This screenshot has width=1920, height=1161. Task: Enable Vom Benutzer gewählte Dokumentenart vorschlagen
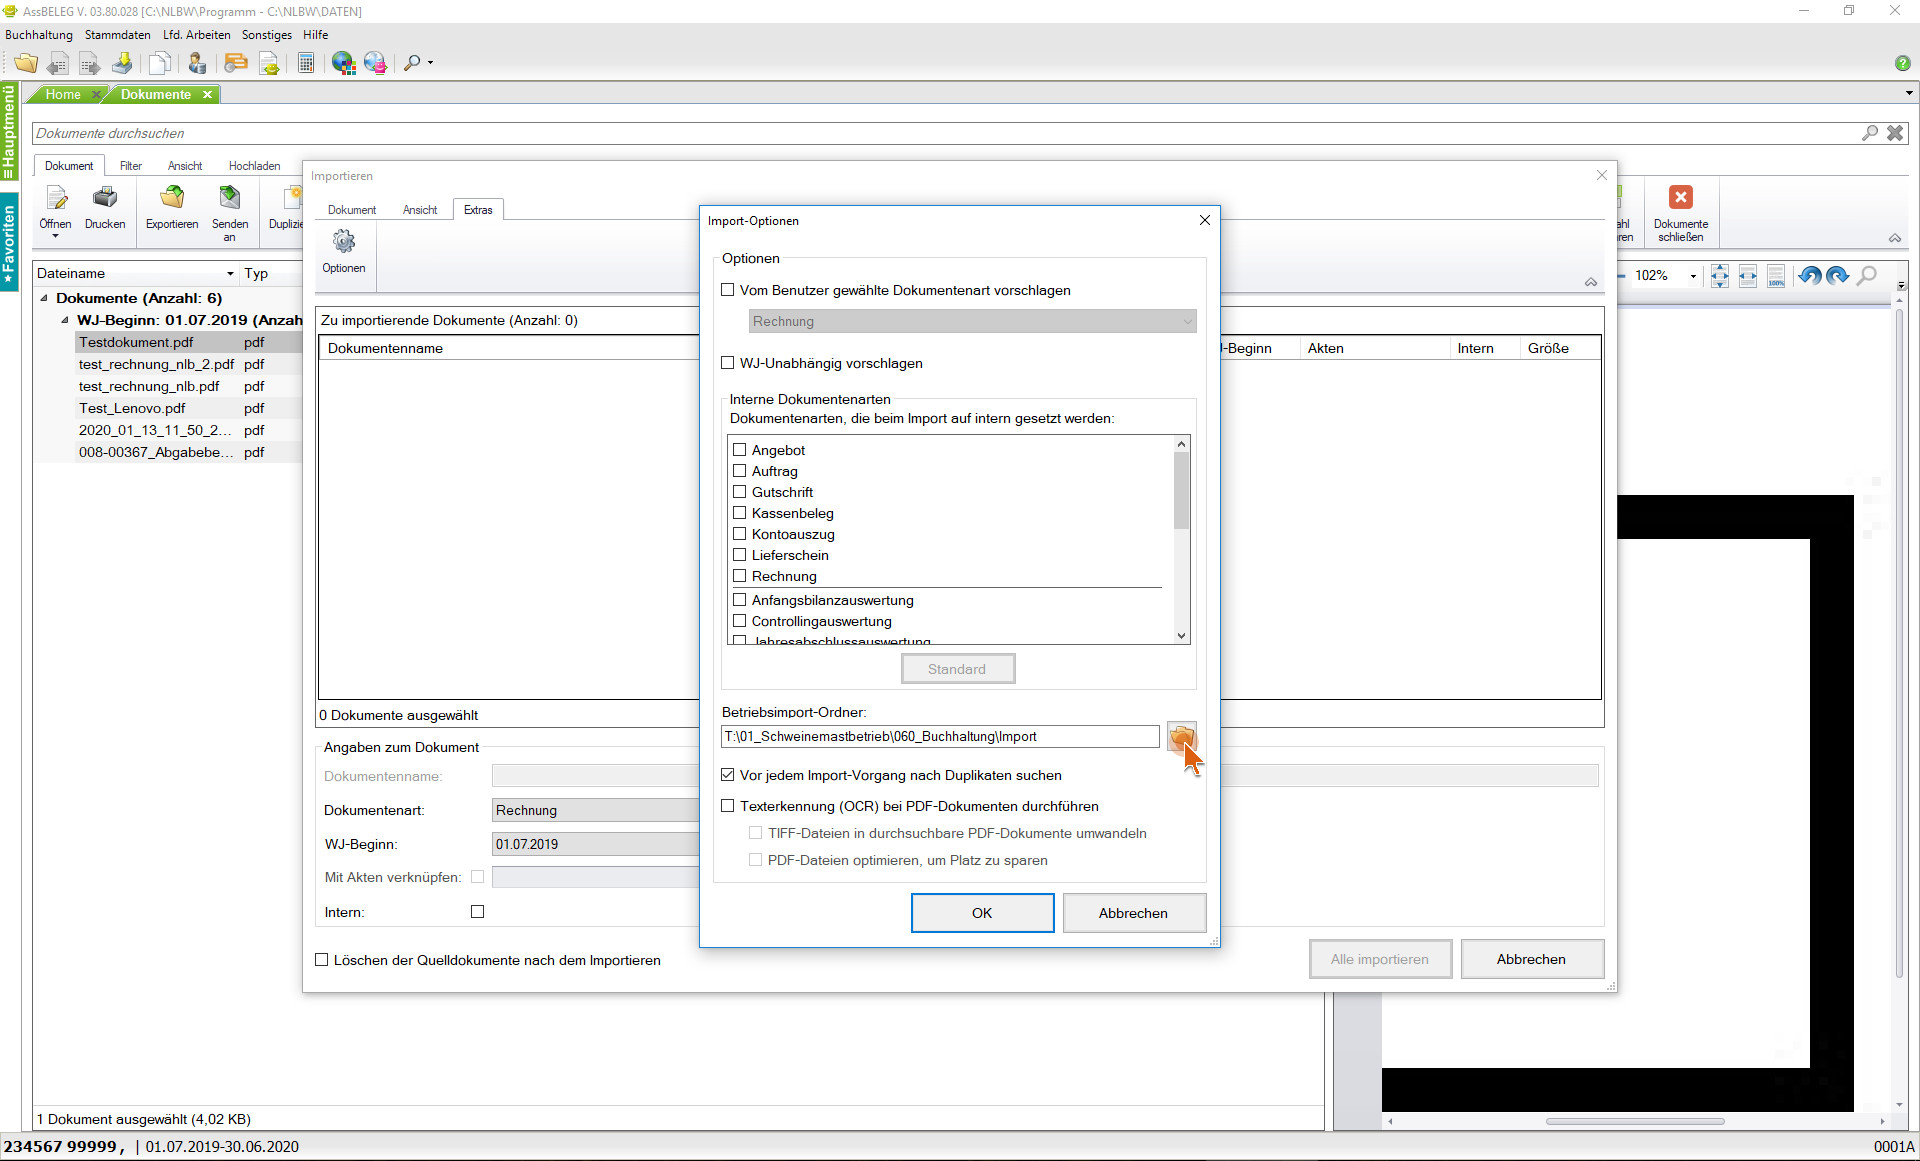pos(728,290)
